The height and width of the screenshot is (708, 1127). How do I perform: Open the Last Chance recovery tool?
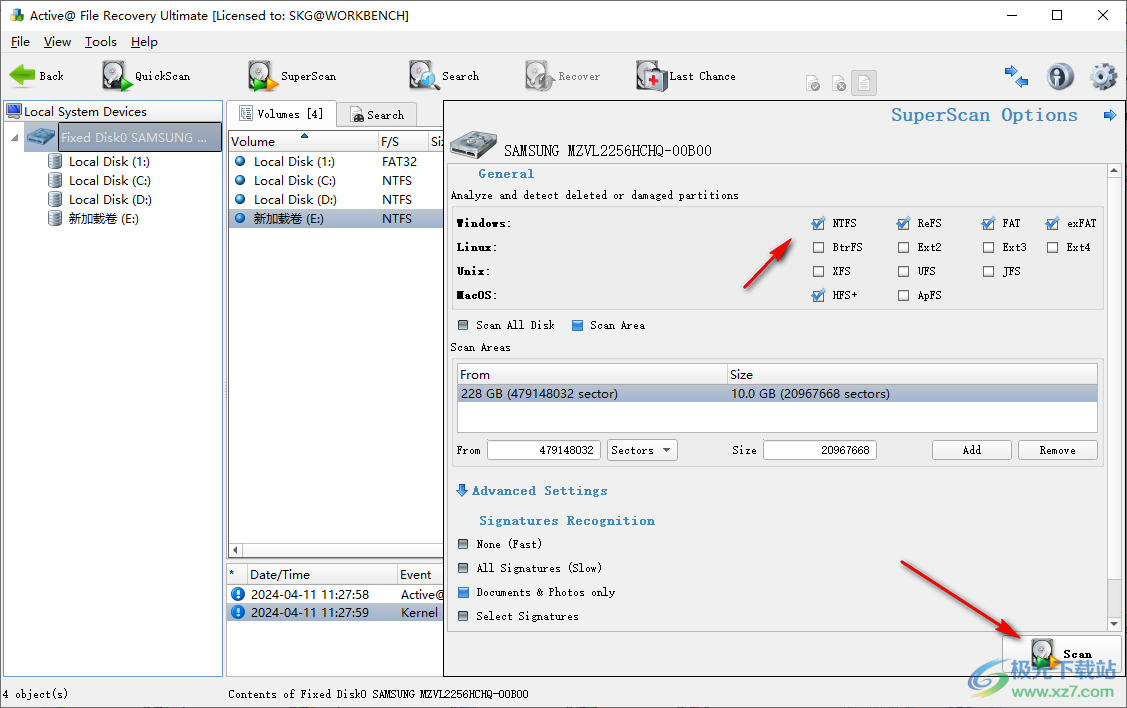click(686, 75)
